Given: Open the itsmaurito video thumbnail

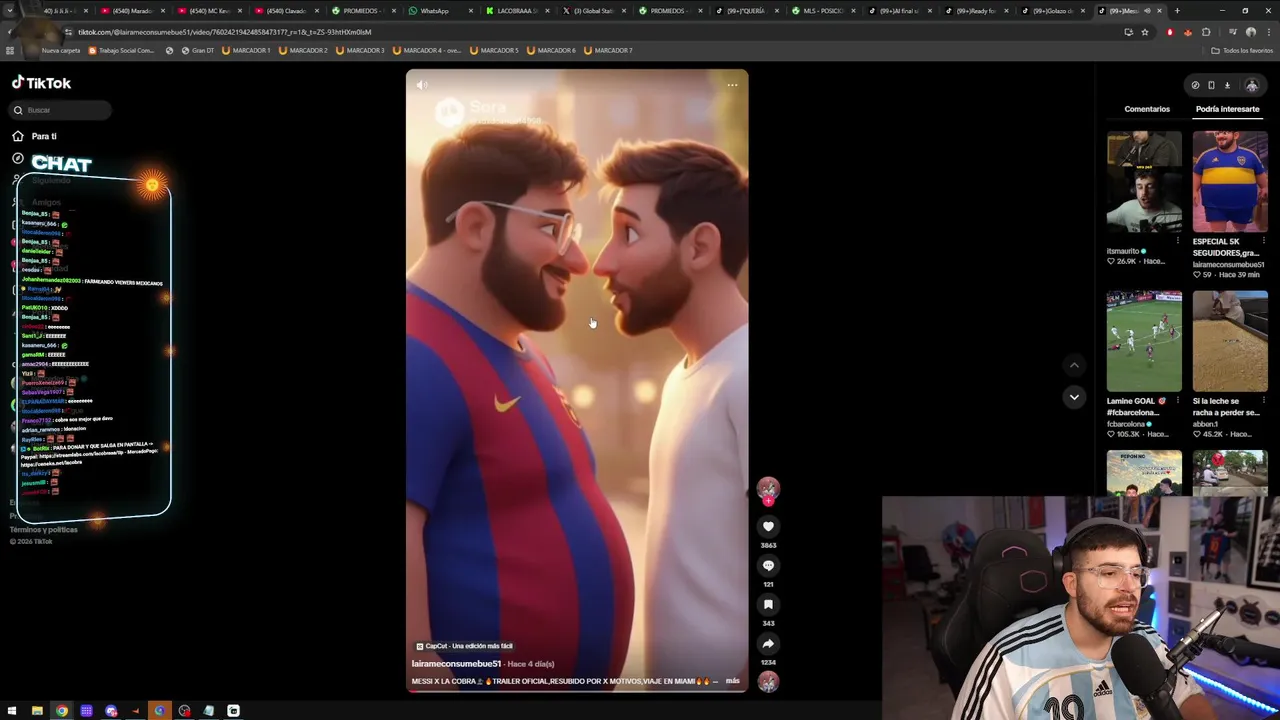Looking at the screenshot, I should point(1144,182).
